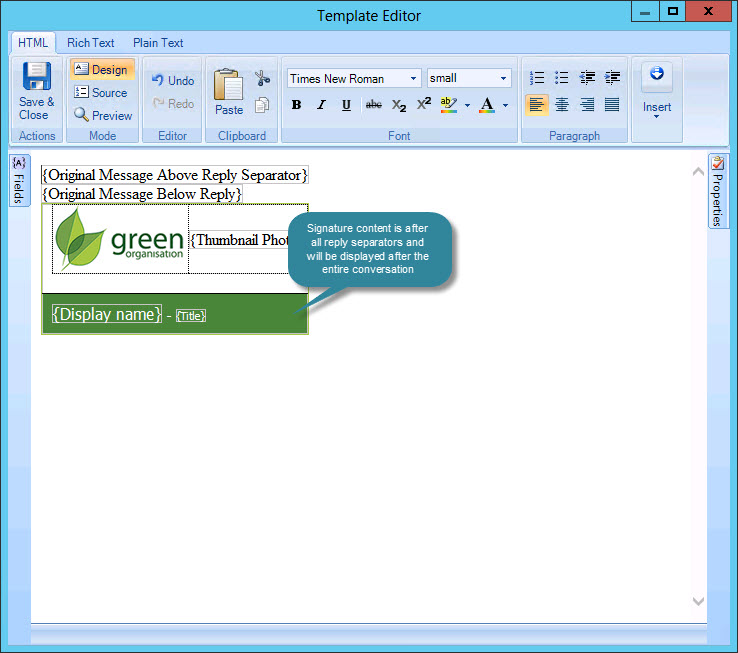Paste clipboard contents
This screenshot has height=653, width=738.
click(229, 92)
